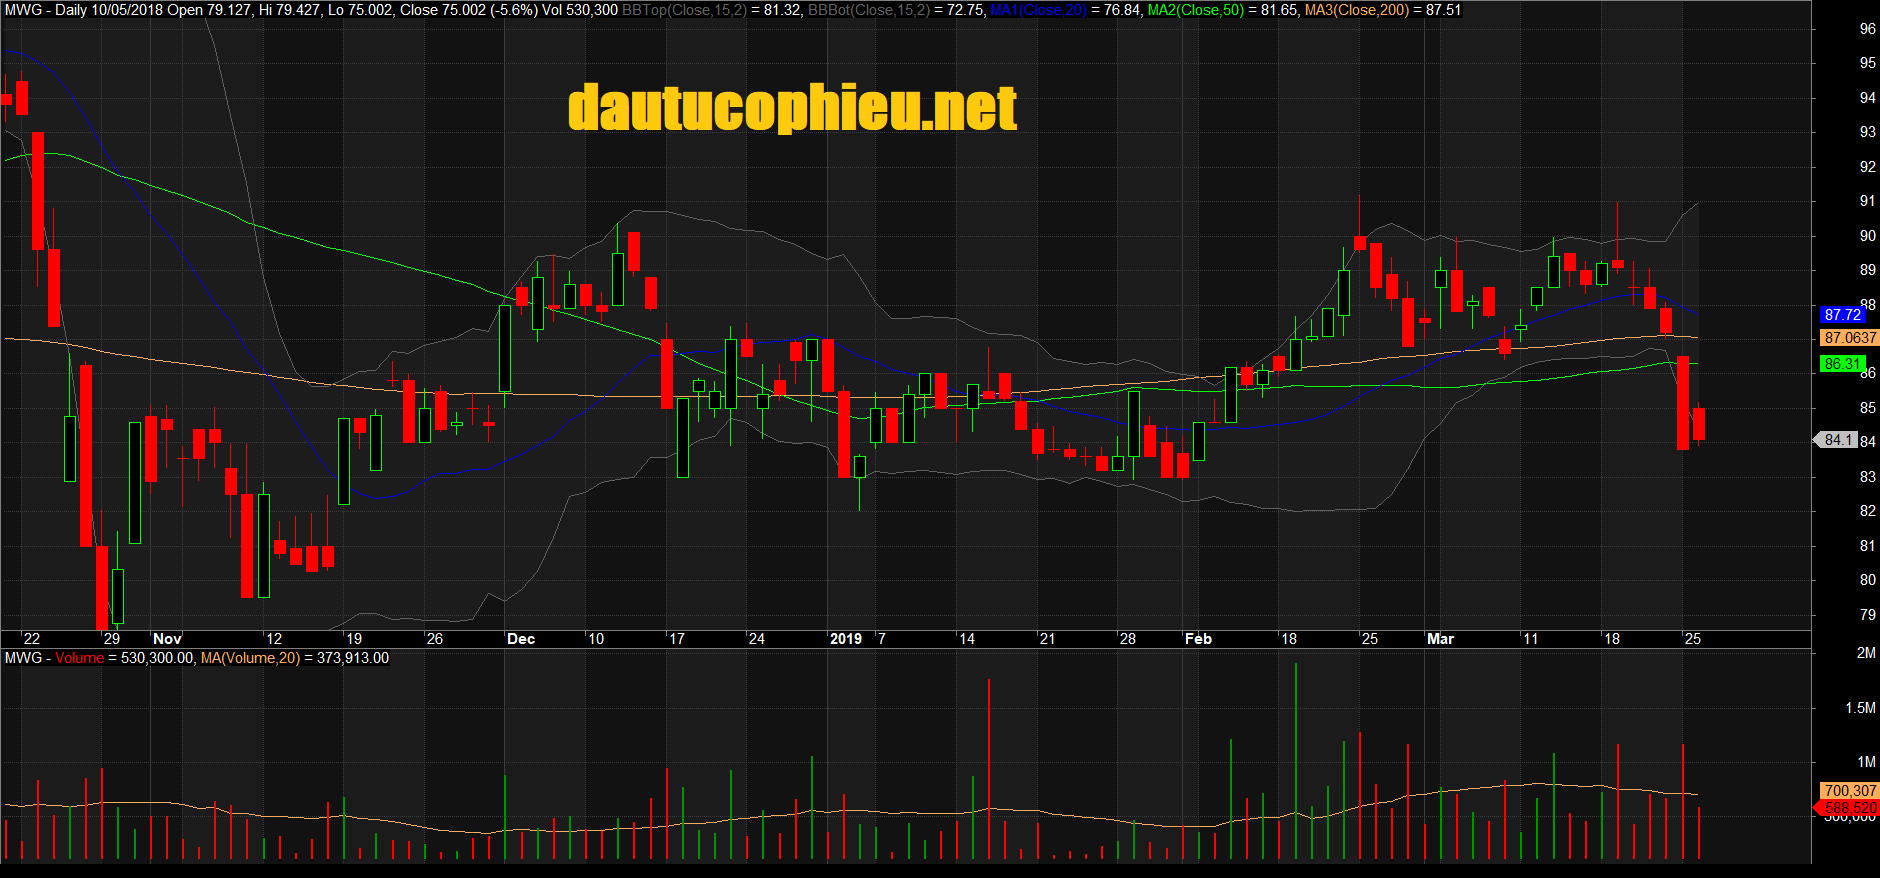Click the dautucophieu.net watermark text
Image resolution: width=1880 pixels, height=878 pixels.
tap(792, 108)
